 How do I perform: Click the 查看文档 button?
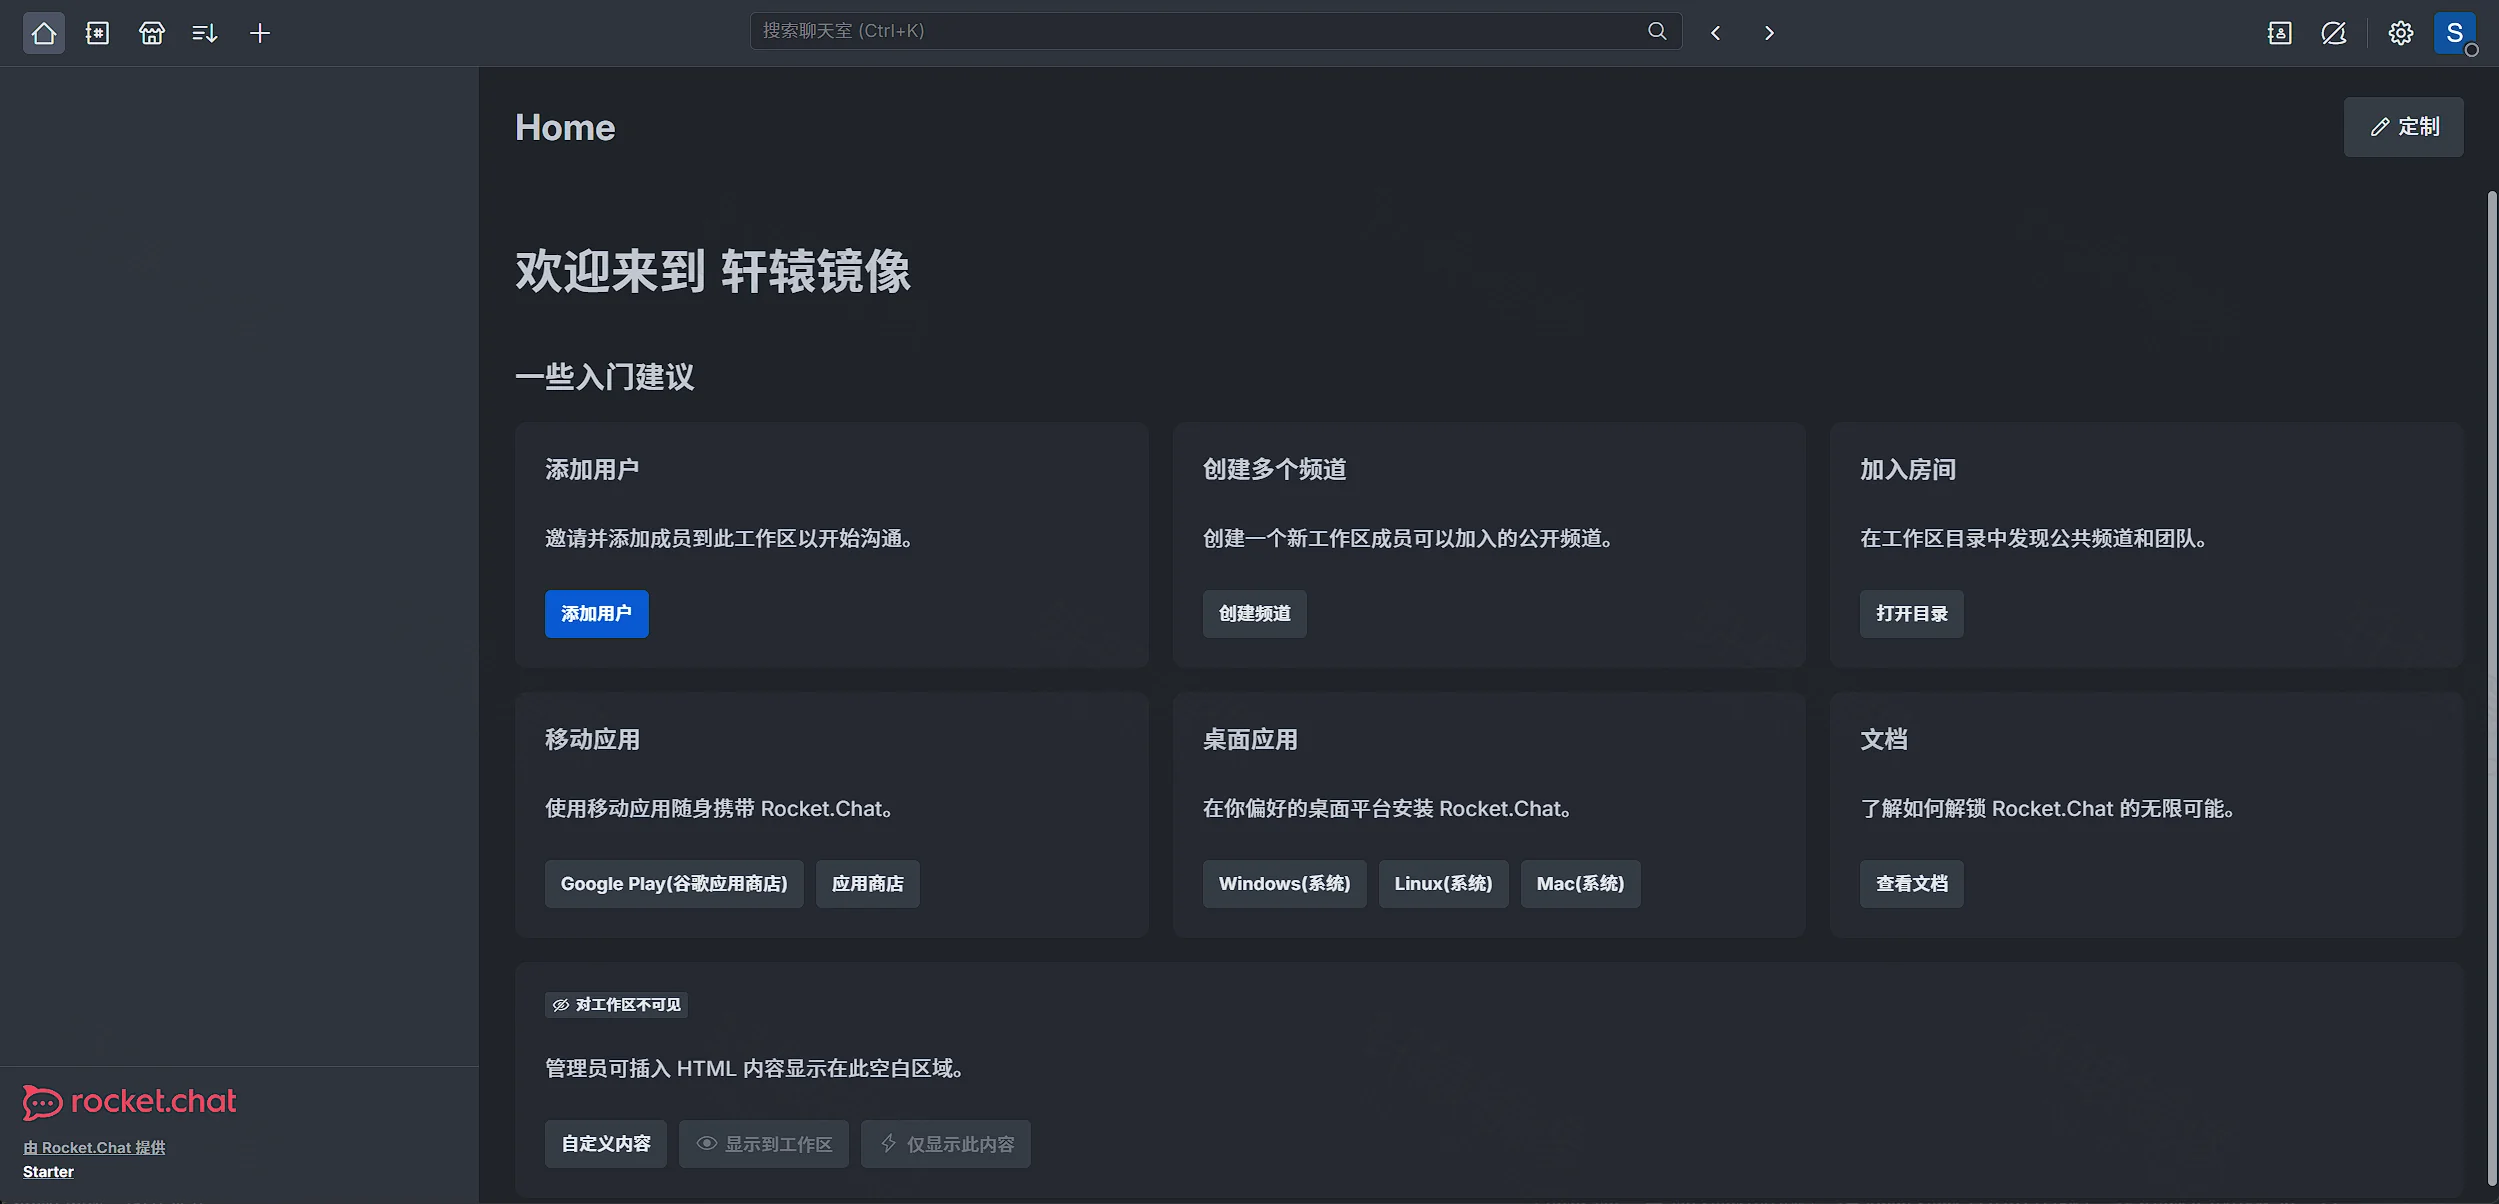coord(1911,884)
